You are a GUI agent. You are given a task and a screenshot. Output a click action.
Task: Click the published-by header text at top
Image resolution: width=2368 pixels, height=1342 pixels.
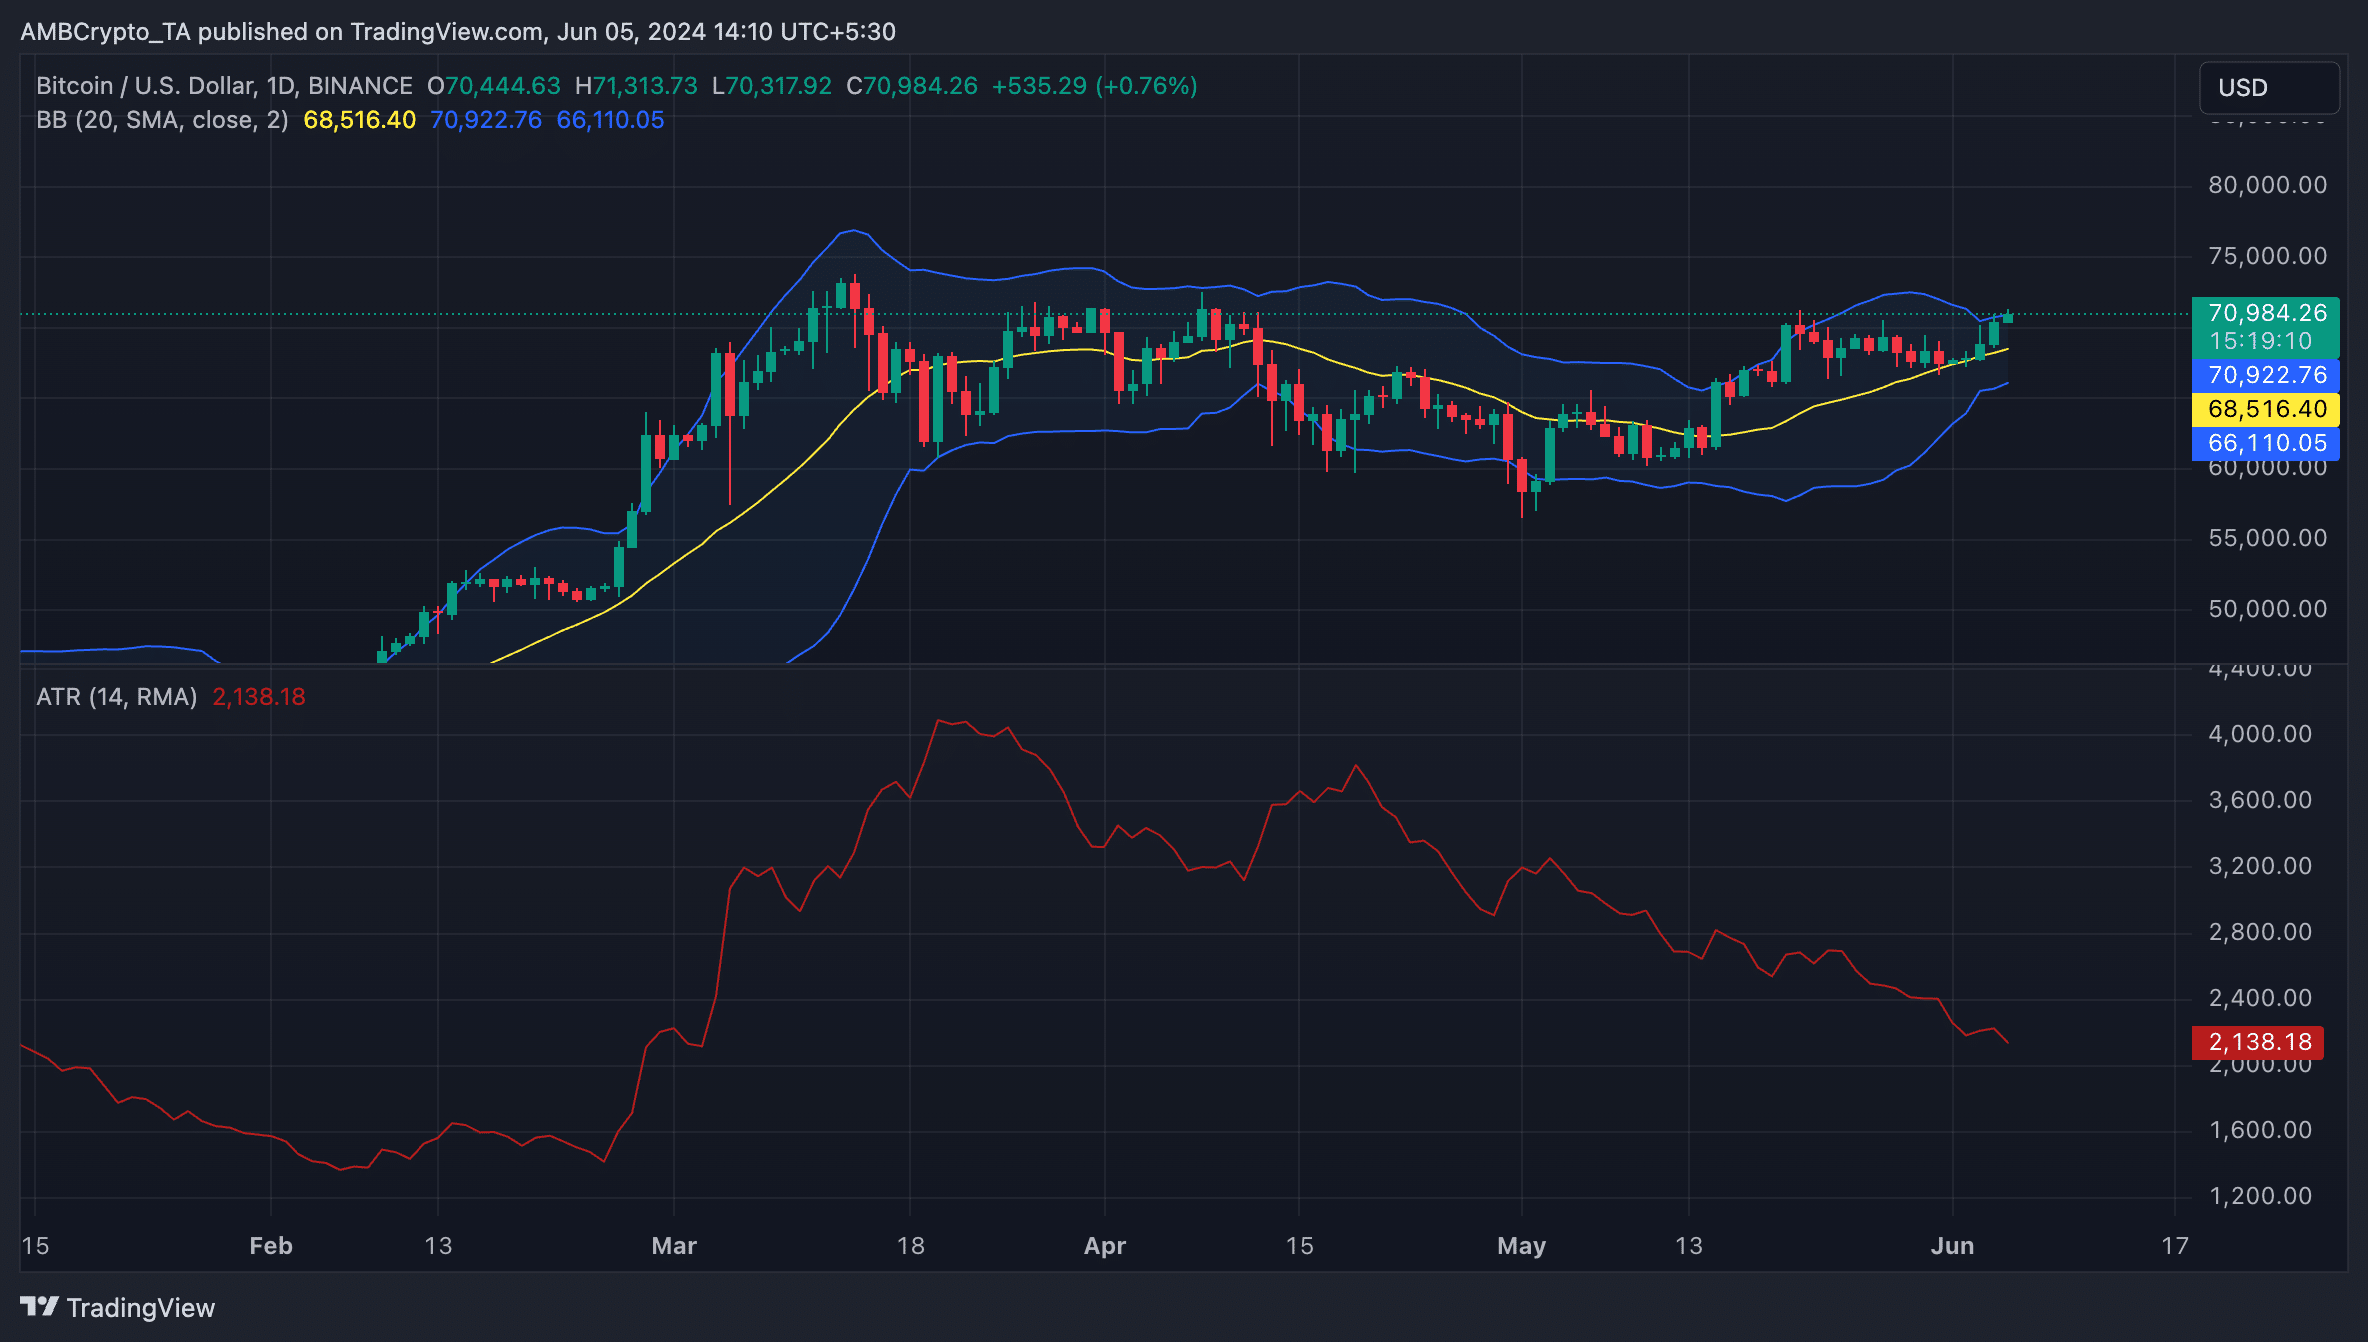click(458, 32)
